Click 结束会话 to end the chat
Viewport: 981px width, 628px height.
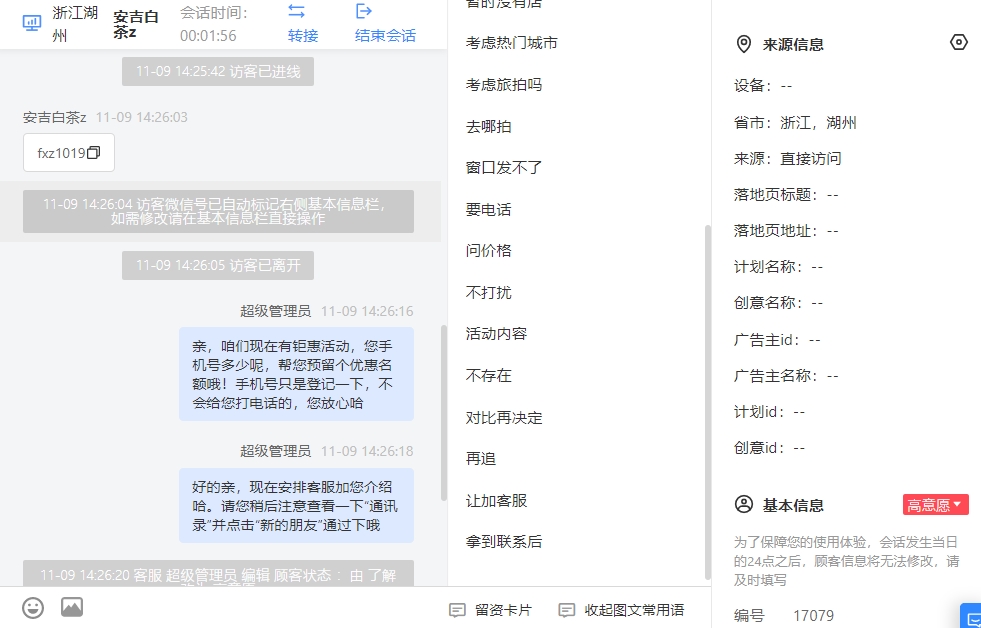pos(385,36)
